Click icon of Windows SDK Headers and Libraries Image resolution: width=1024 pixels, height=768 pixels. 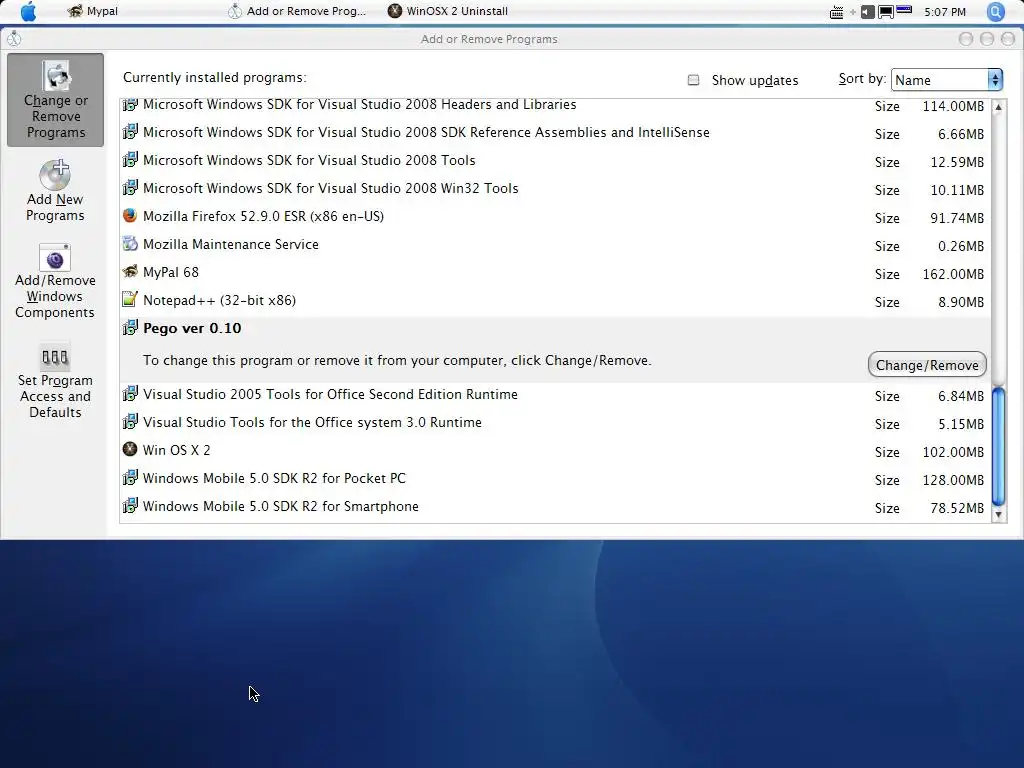[130, 104]
